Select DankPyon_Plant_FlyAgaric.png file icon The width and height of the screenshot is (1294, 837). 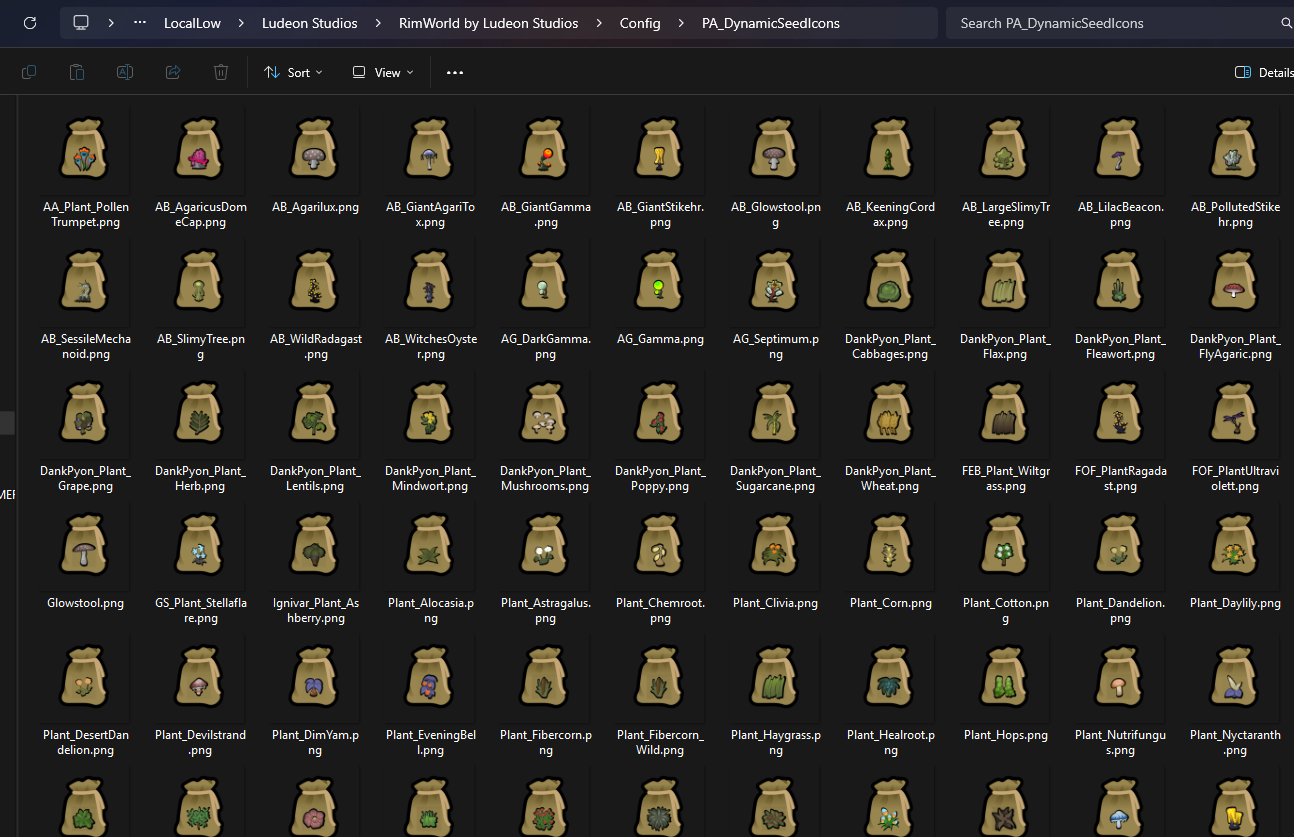point(1235,281)
